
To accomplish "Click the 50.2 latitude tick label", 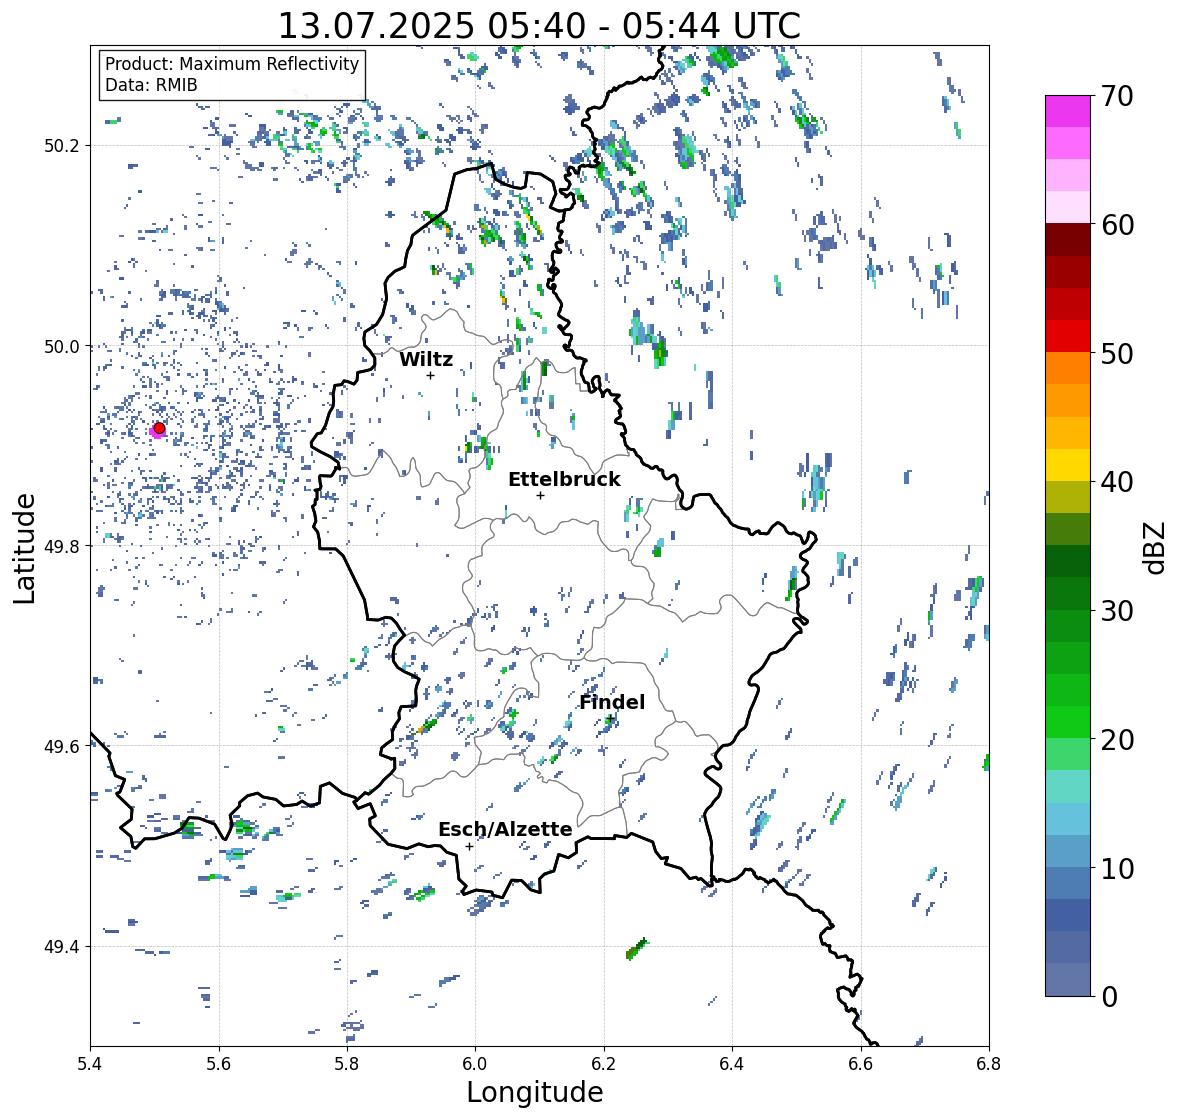I will (62, 146).
